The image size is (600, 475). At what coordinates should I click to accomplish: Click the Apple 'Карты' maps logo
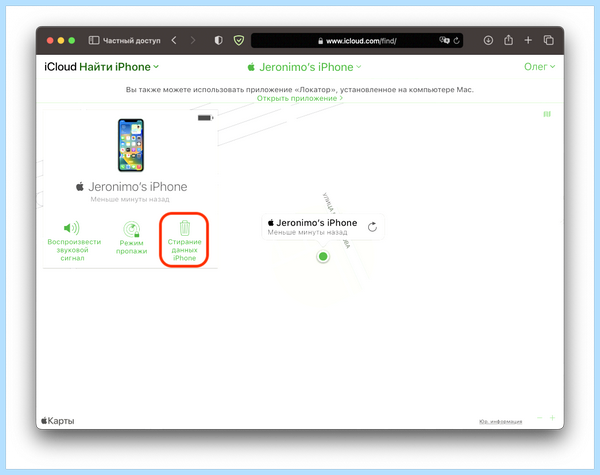point(58,421)
